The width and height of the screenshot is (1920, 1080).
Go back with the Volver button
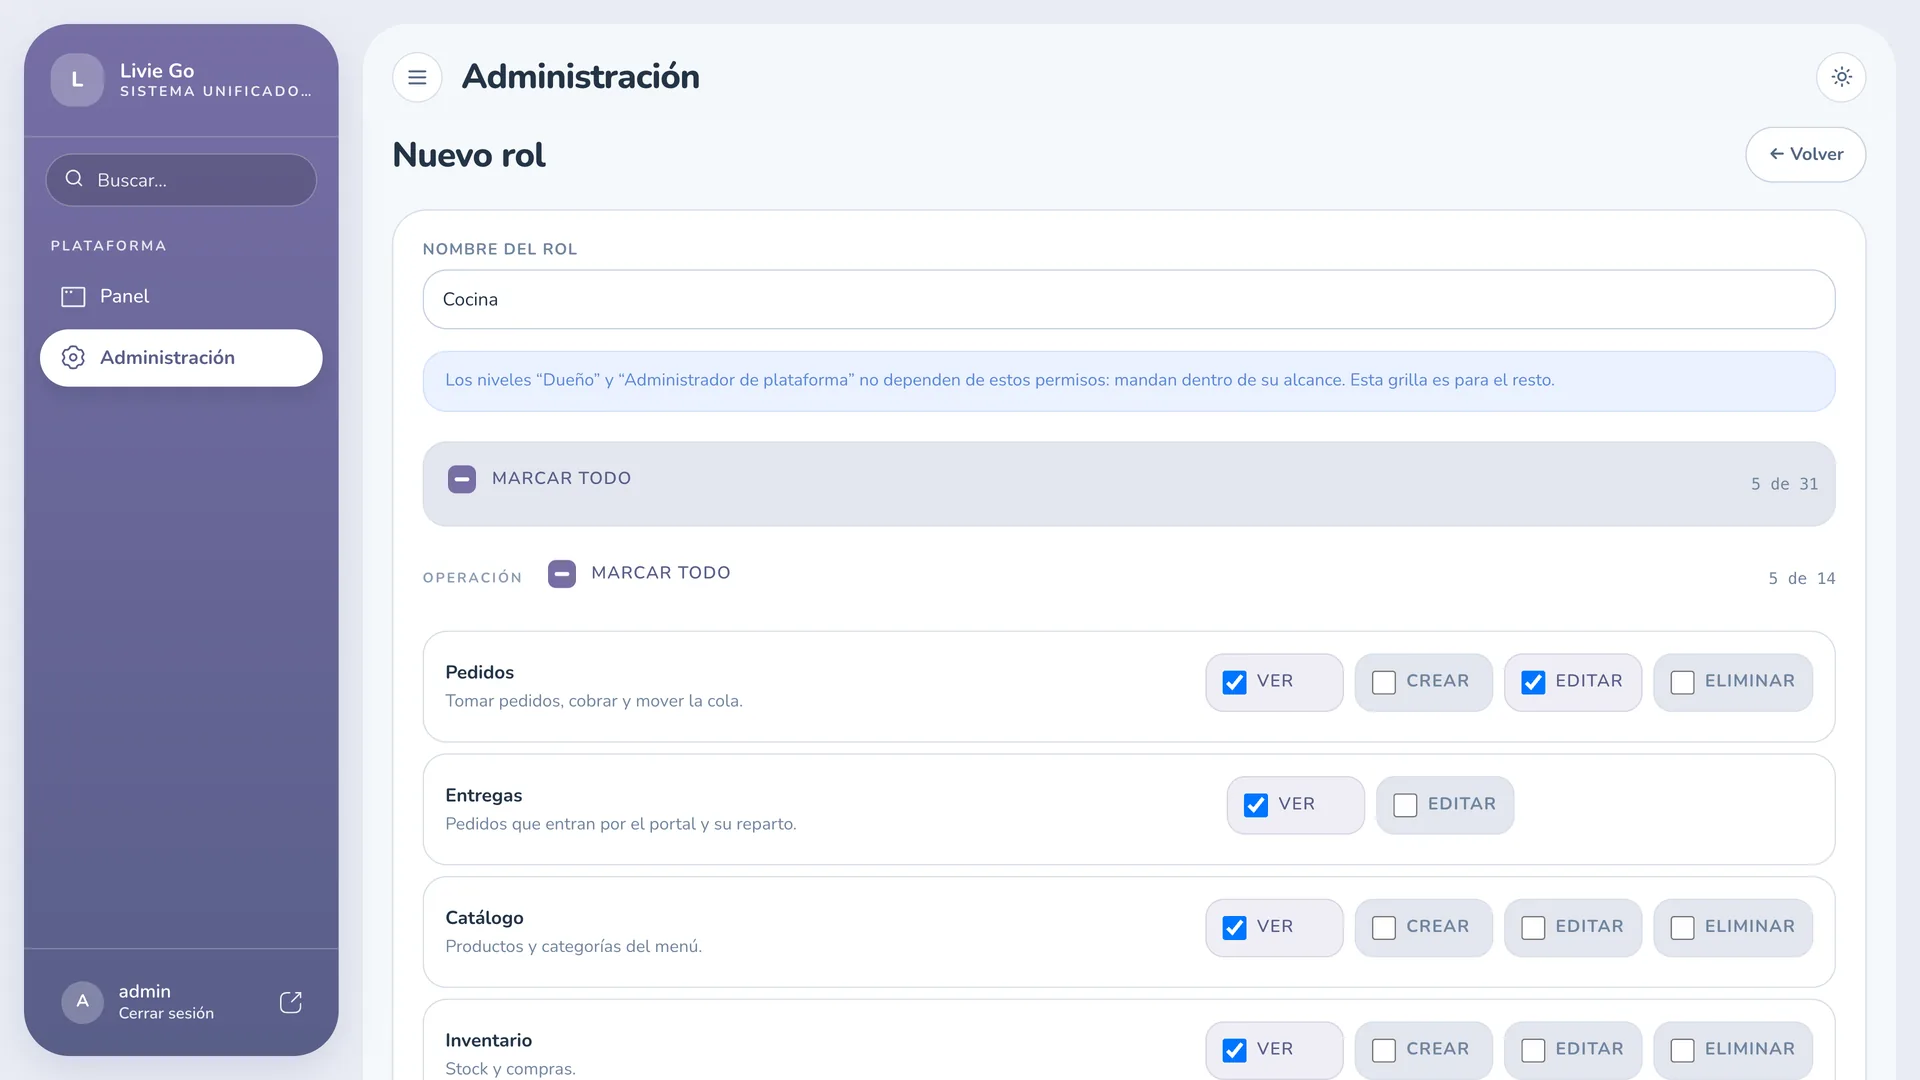1805,154
